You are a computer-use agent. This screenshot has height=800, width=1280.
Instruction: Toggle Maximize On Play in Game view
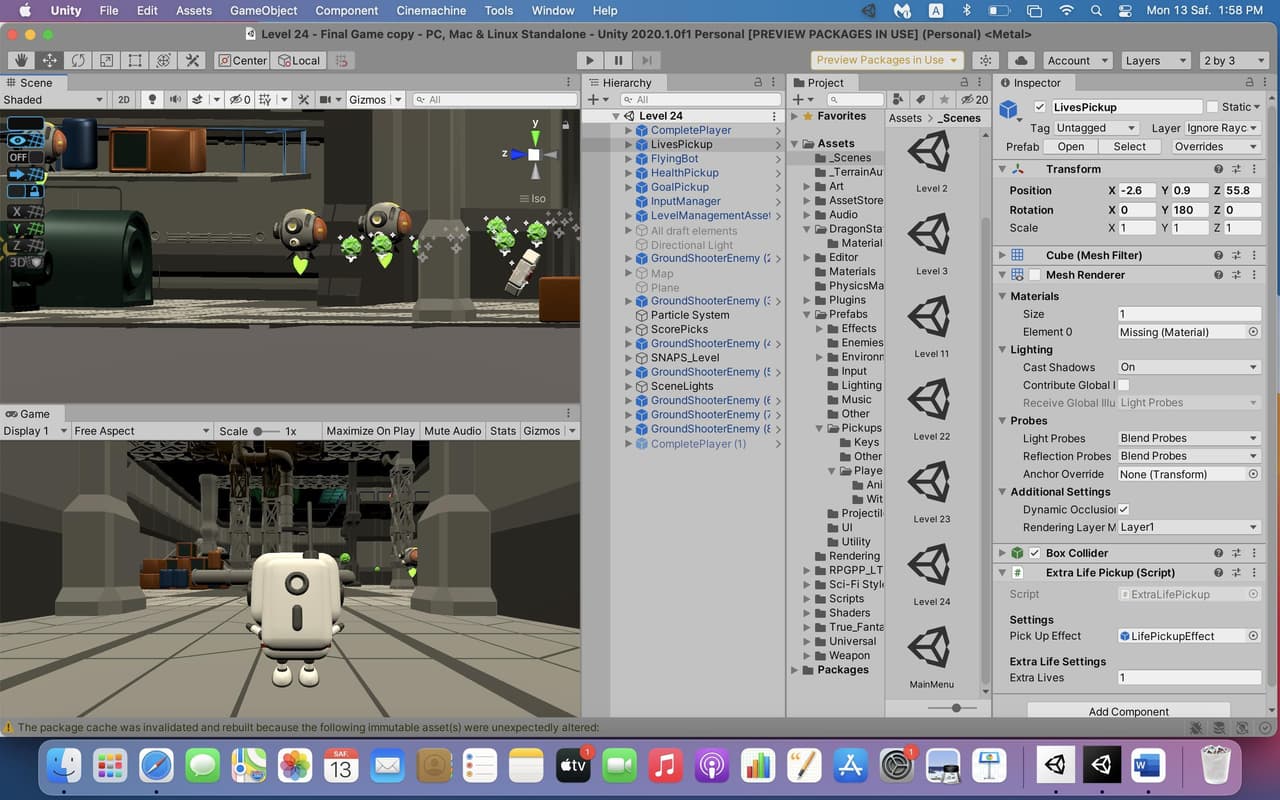click(370, 431)
